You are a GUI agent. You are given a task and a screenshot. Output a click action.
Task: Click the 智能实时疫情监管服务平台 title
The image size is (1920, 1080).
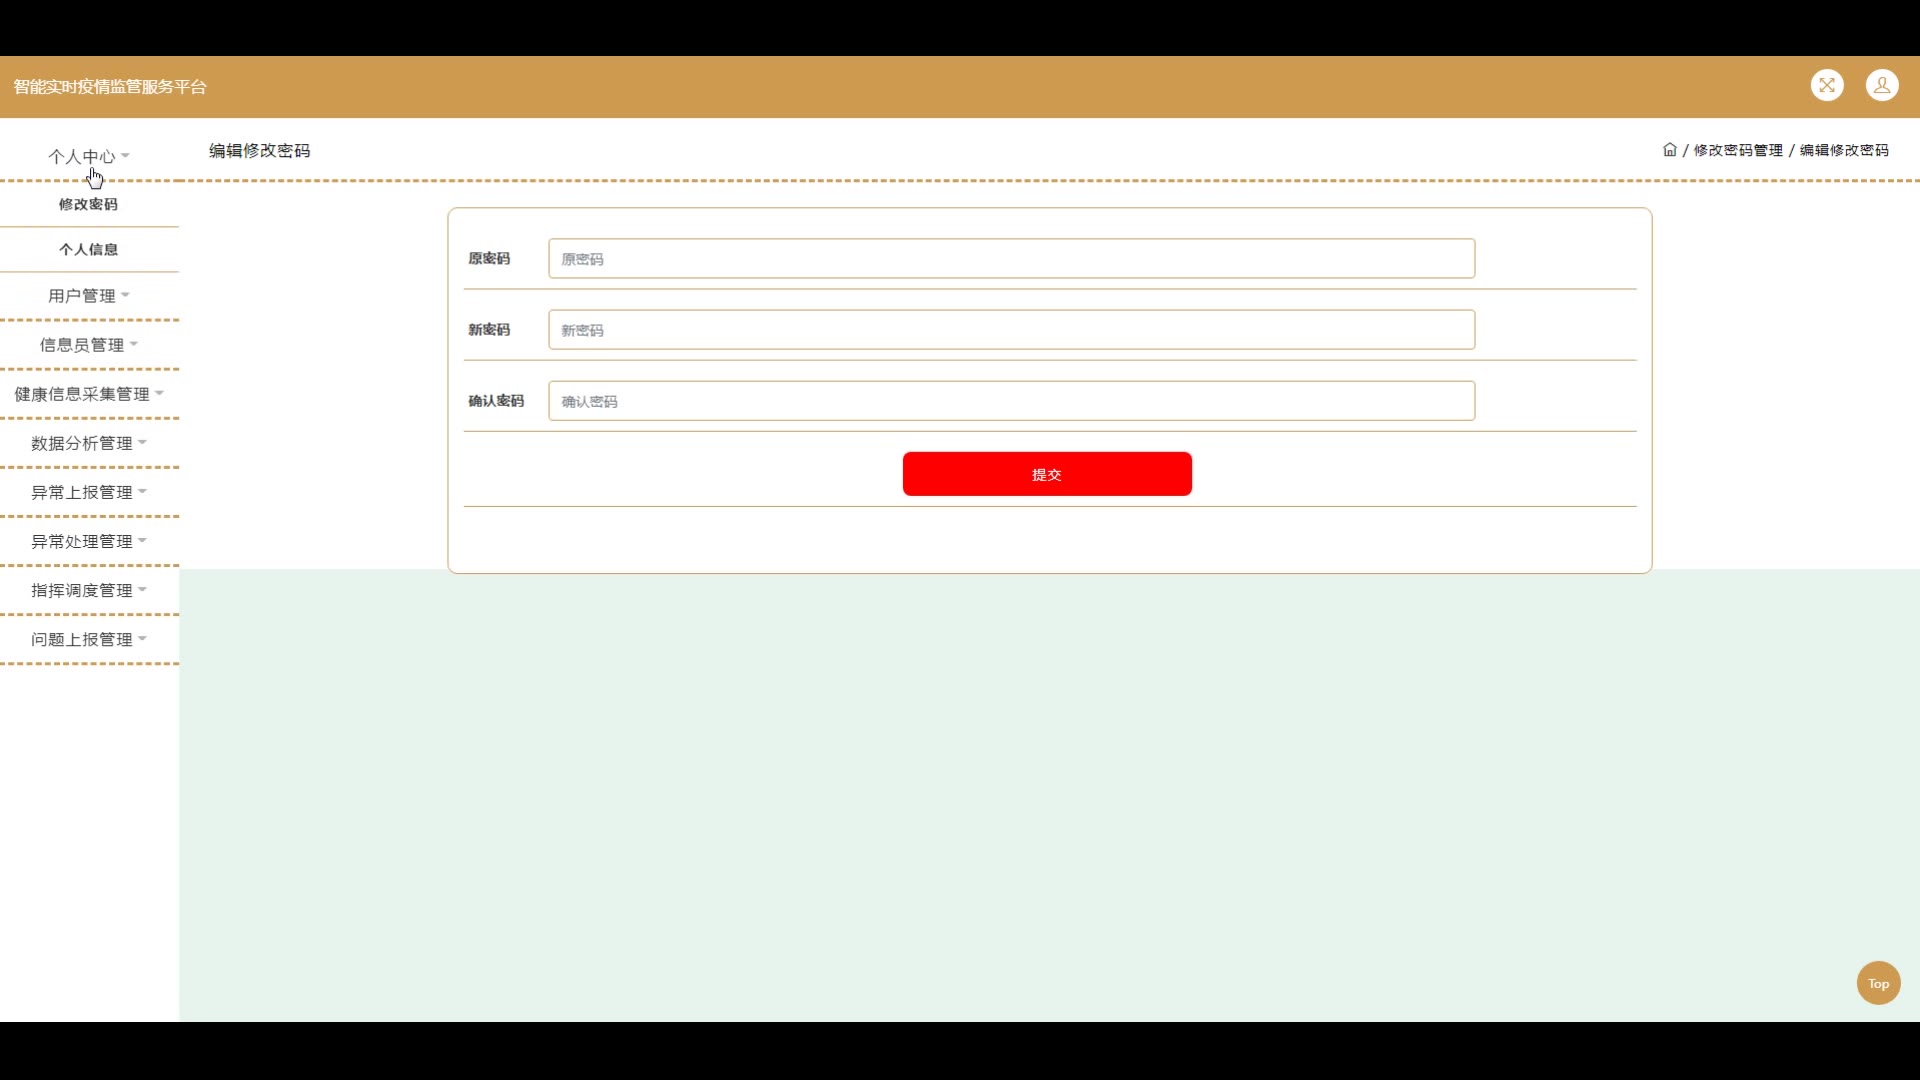pos(110,87)
